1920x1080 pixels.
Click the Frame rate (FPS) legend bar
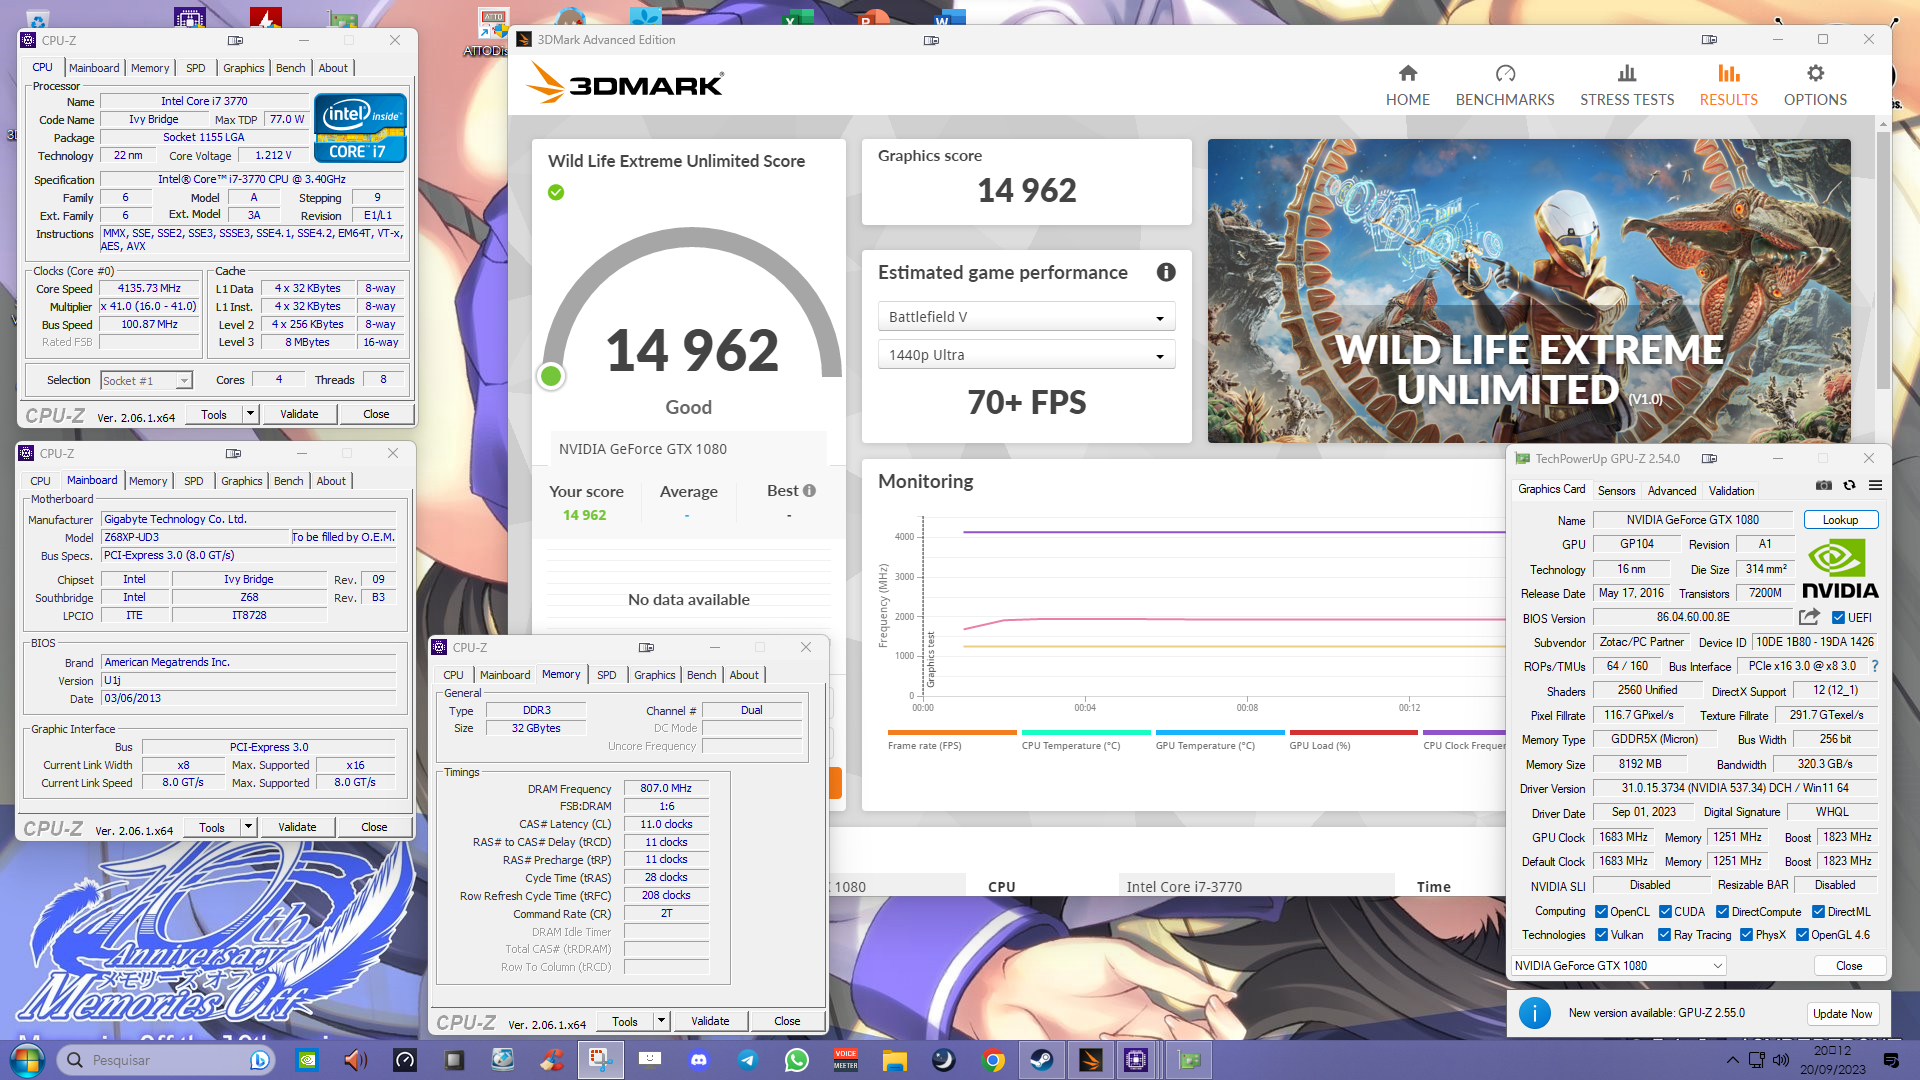click(x=951, y=733)
